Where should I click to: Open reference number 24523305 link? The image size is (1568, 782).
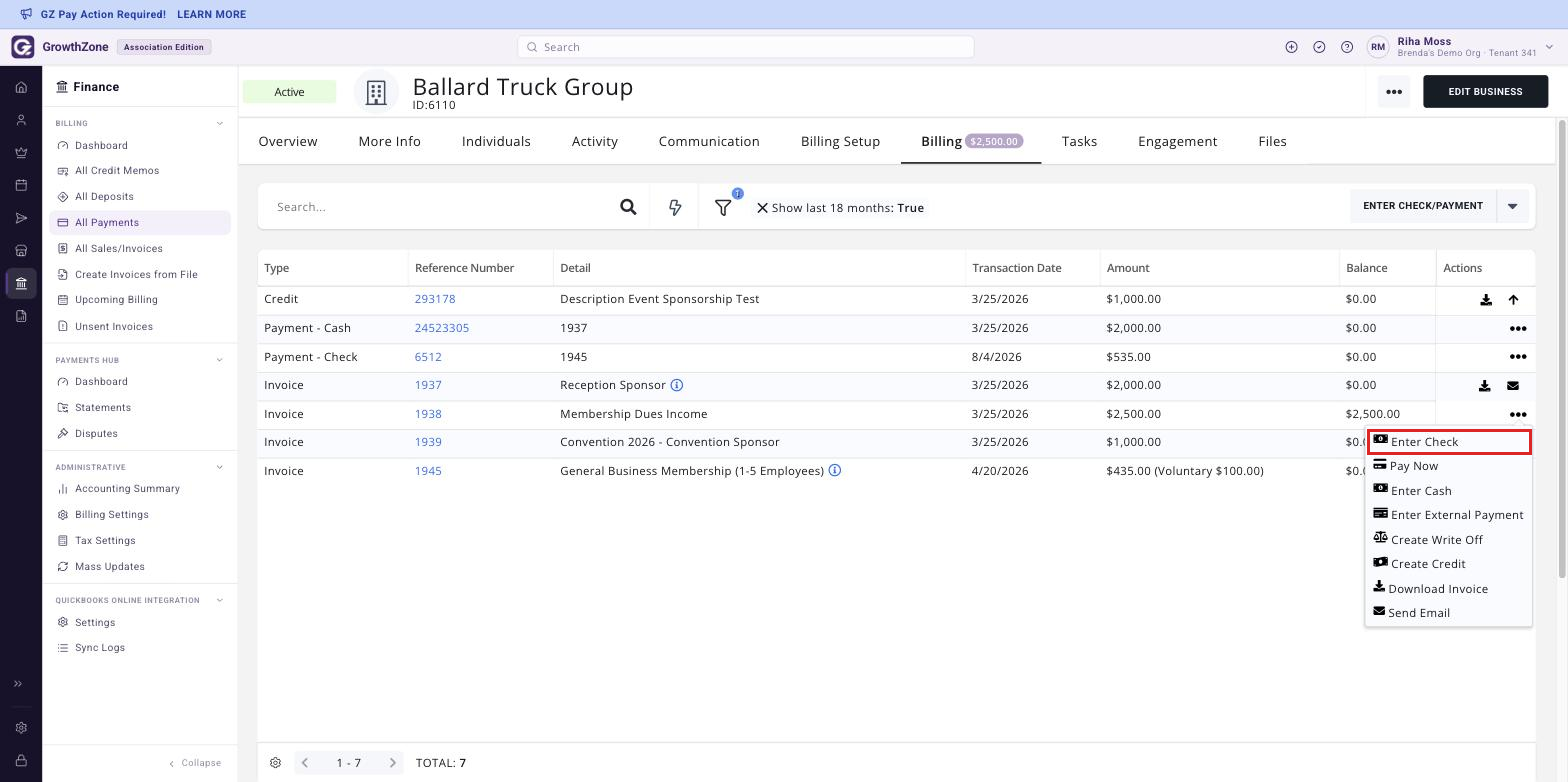coord(442,328)
